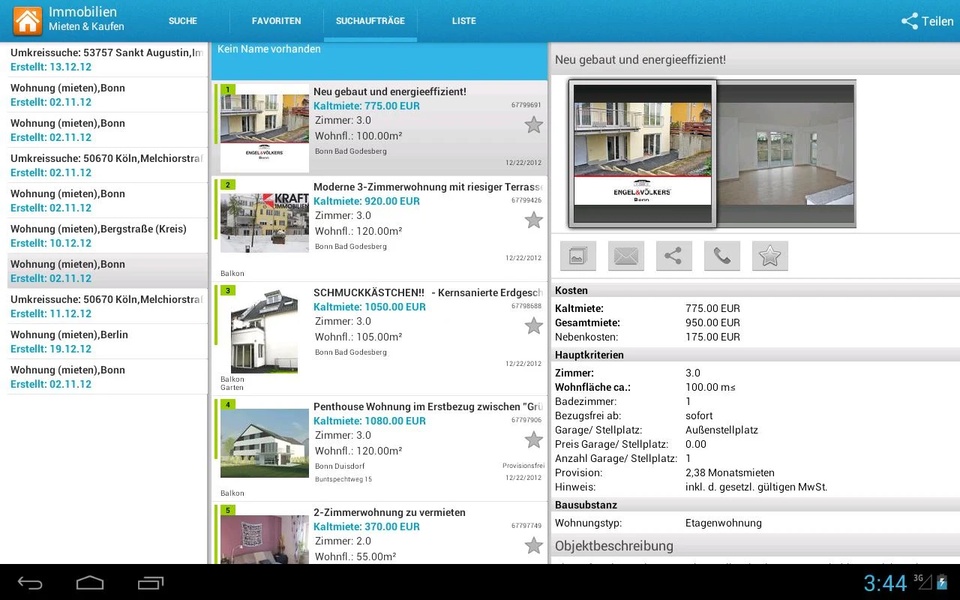Viewport: 960px width, 600px height.
Task: Switch to the SUCHE tab
Action: [x=182, y=21]
